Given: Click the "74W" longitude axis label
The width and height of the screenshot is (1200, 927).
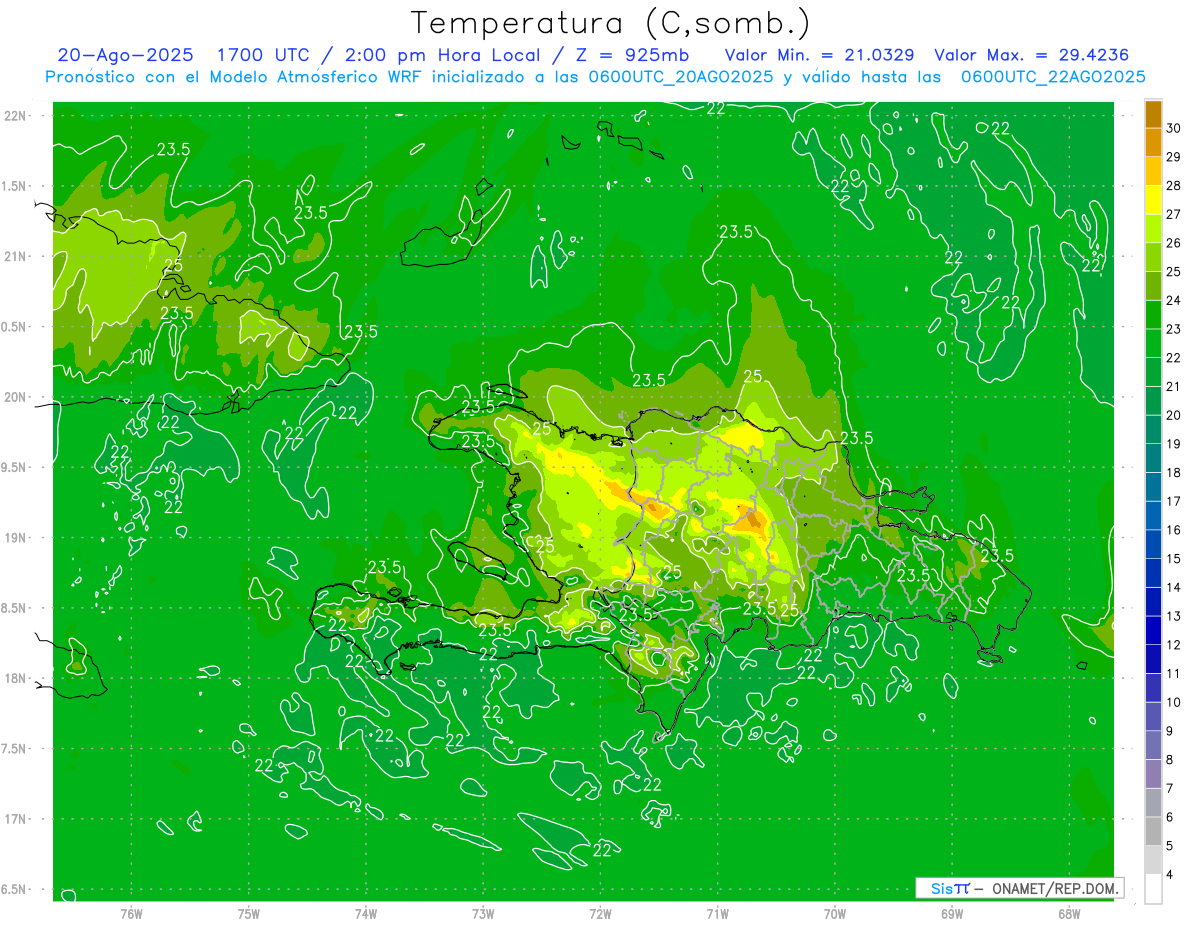Looking at the screenshot, I should point(366,914).
